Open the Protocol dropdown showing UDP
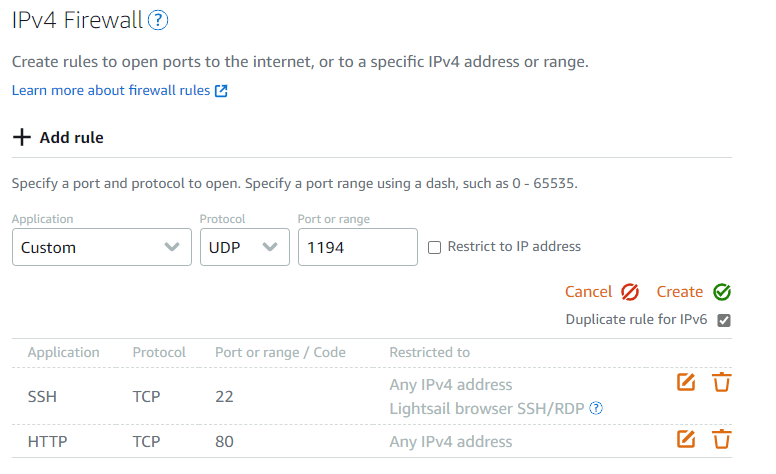This screenshot has height=474, width=776. point(244,247)
